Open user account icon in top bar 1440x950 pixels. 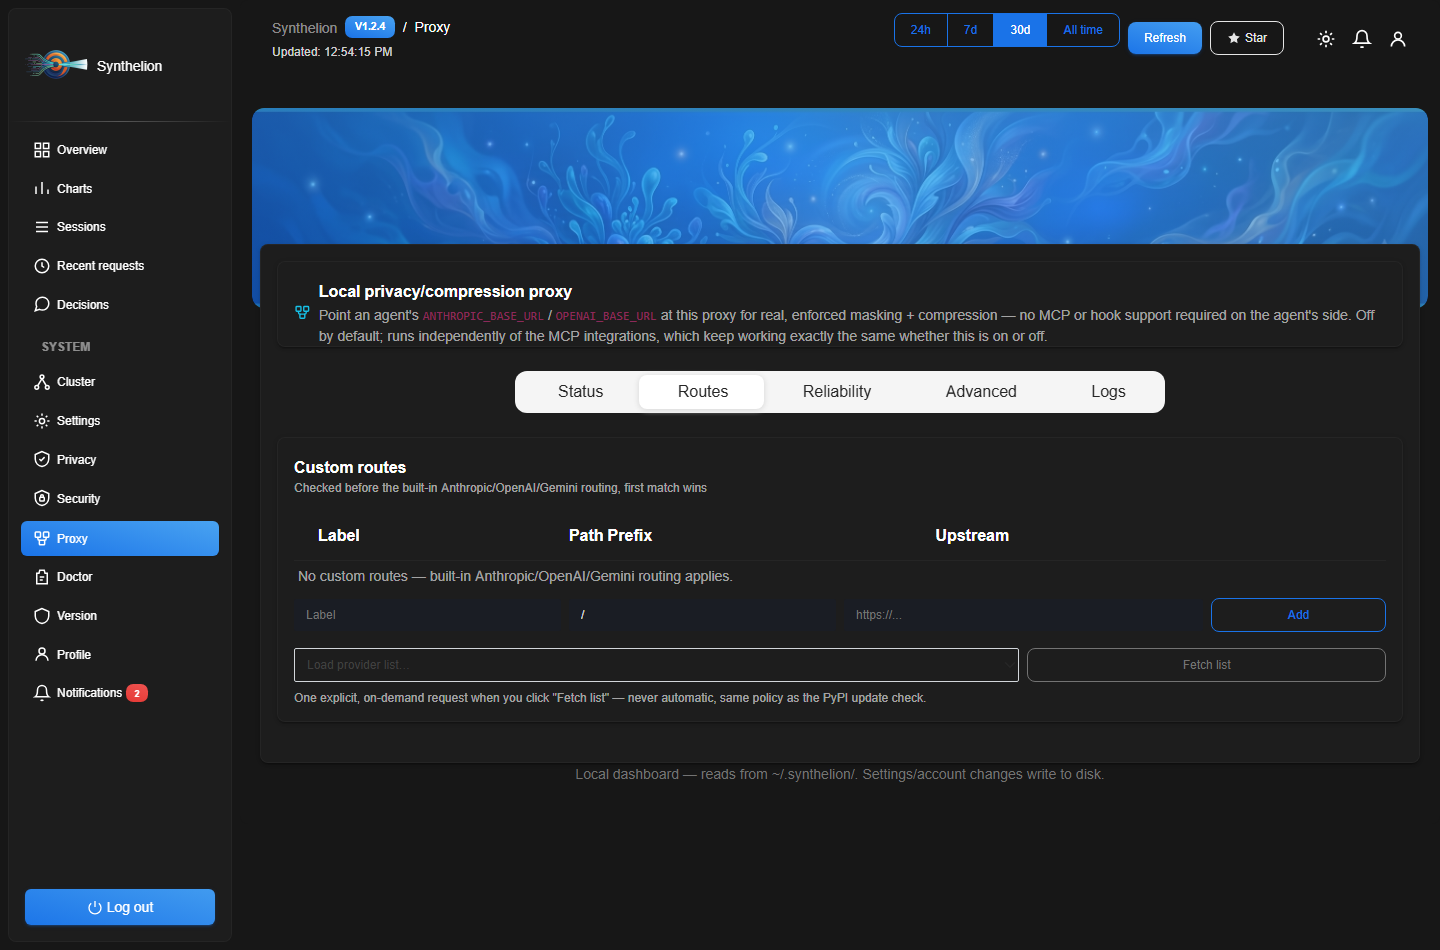pos(1398,39)
